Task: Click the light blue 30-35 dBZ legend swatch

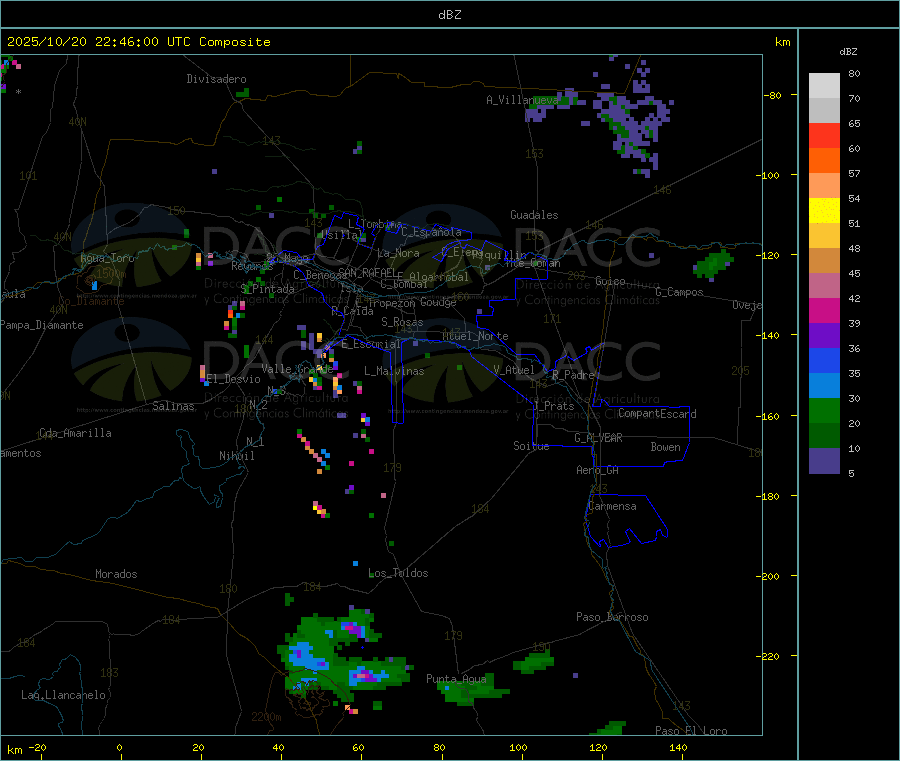Action: [x=824, y=386]
